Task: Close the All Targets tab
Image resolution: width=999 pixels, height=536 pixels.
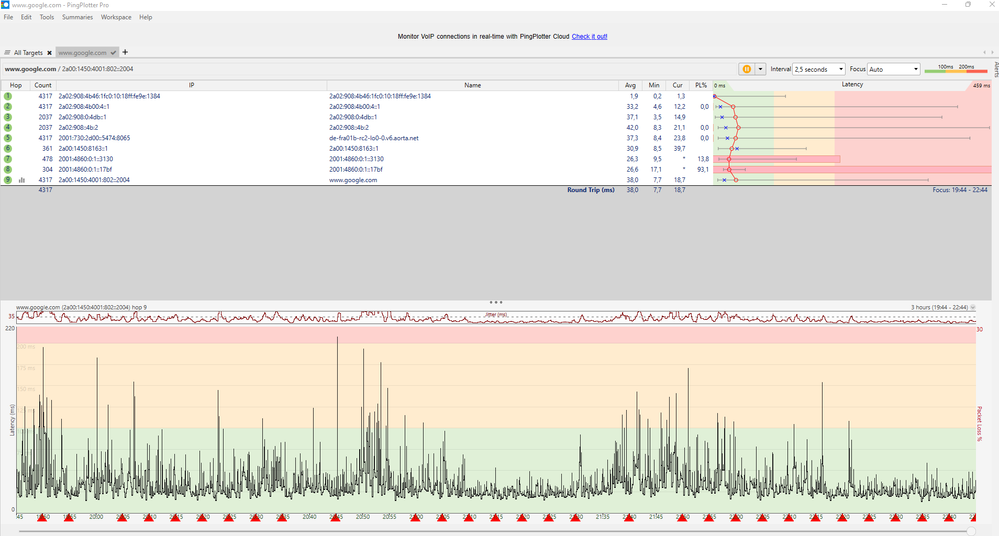Action: click(49, 53)
